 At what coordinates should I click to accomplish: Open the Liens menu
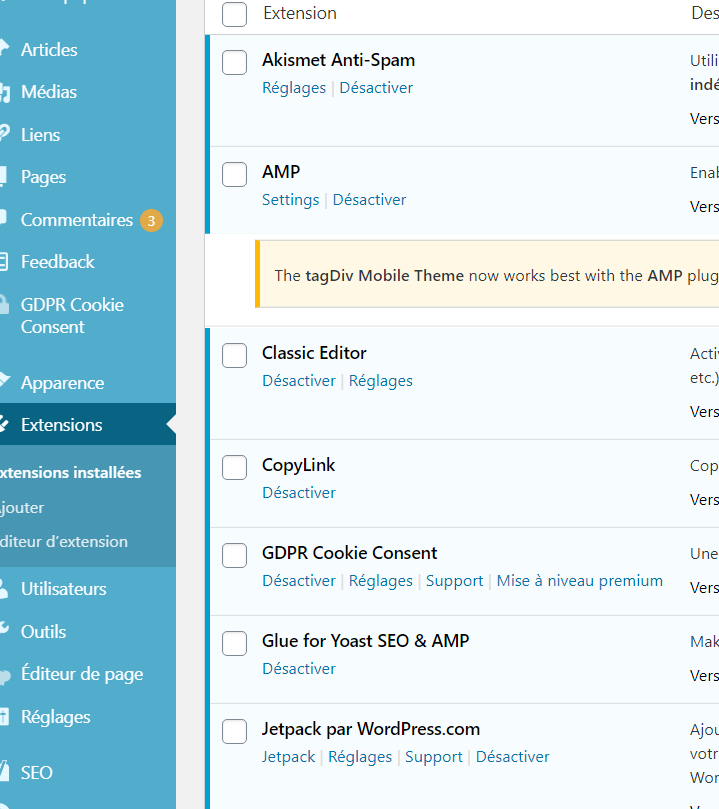point(40,135)
